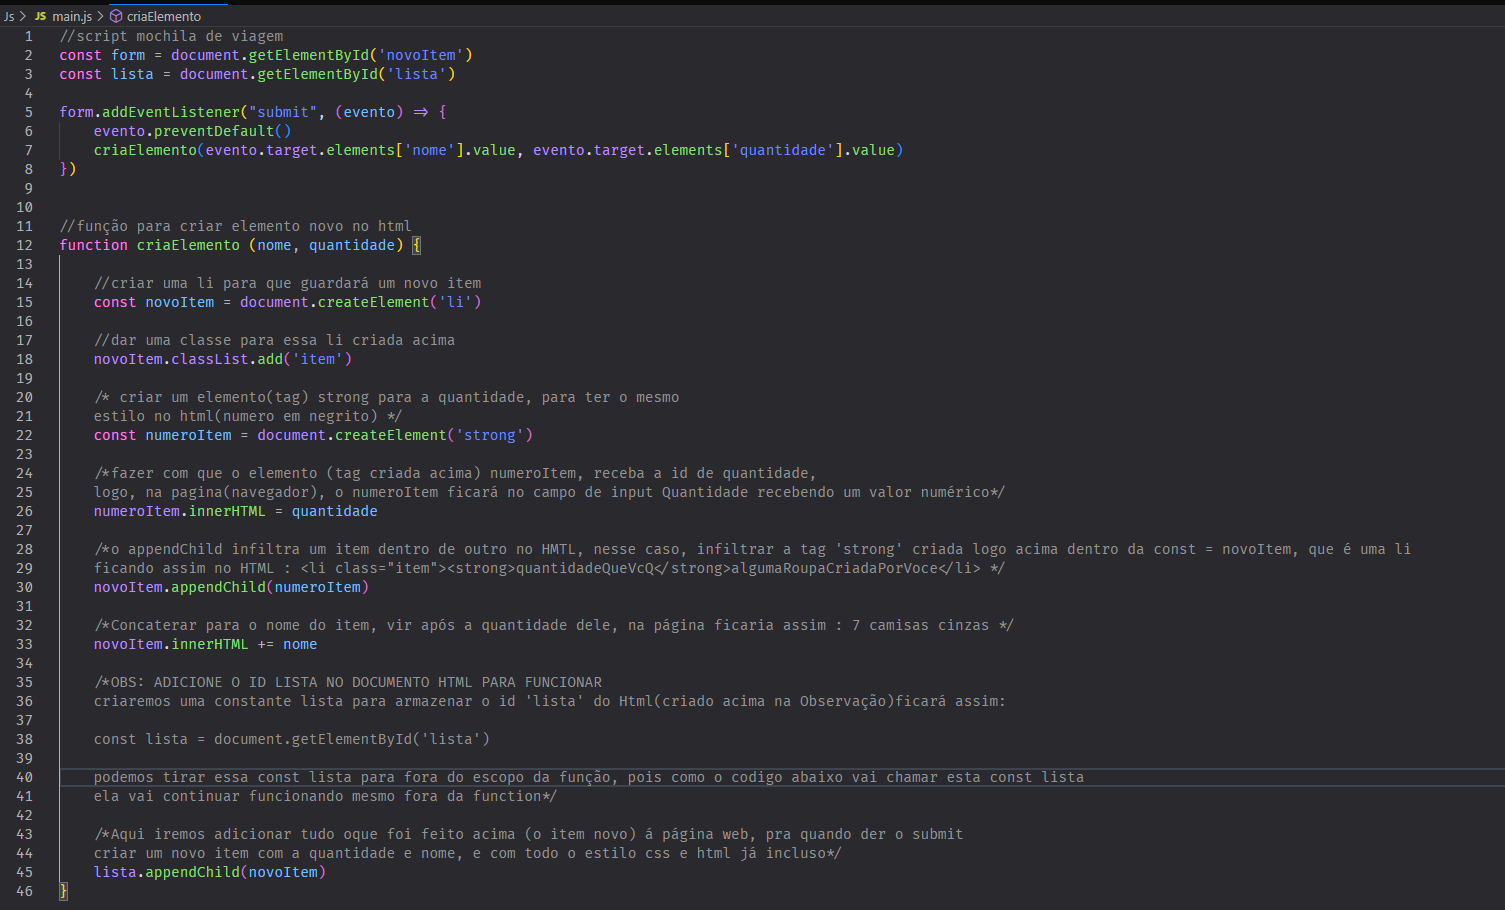Image resolution: width=1505 pixels, height=910 pixels.
Task: Click 'nome' at end of line 33
Action: click(300, 644)
